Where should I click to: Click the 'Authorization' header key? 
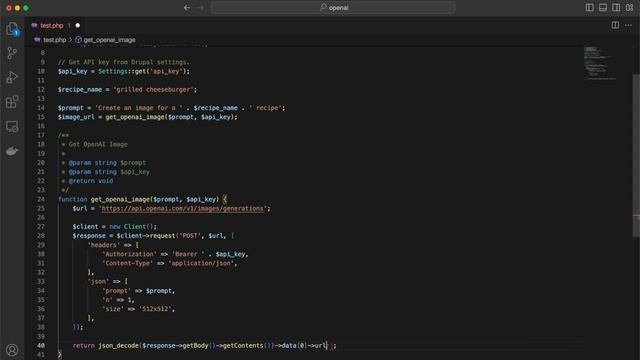tap(129, 254)
